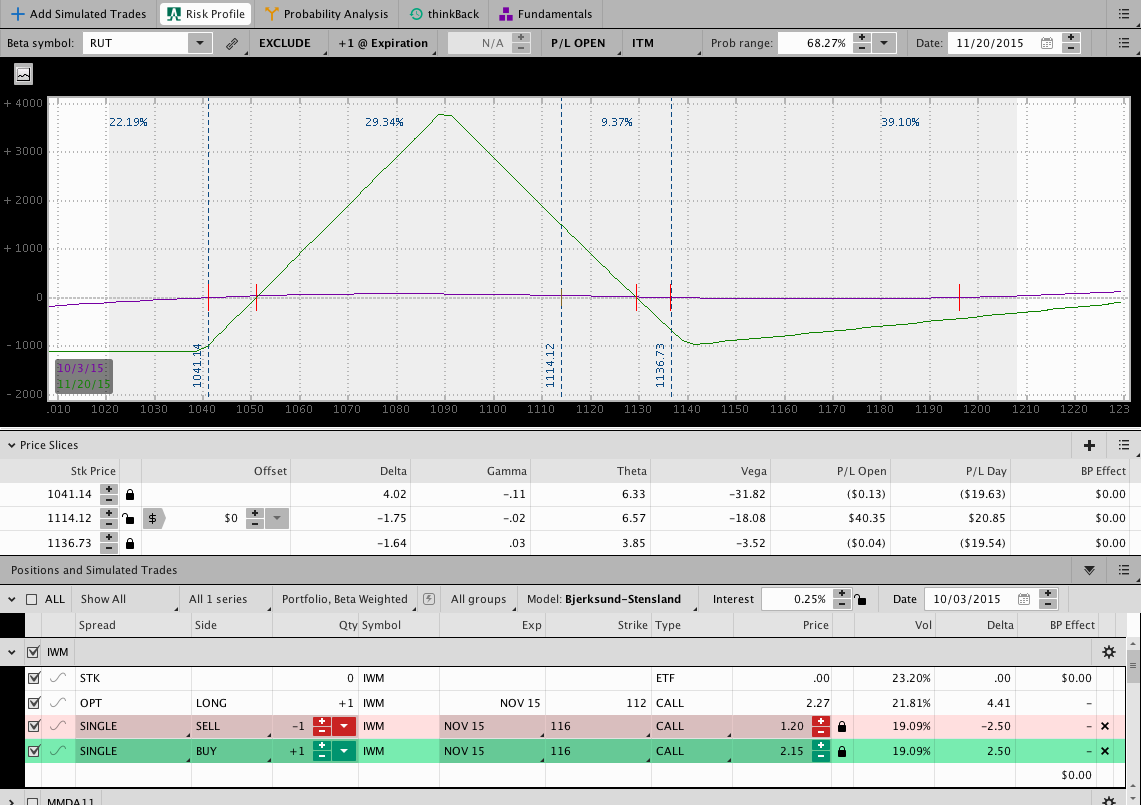Toggle the ALL positions checkbox
Viewport: 1141px width, 805px height.
click(32, 599)
